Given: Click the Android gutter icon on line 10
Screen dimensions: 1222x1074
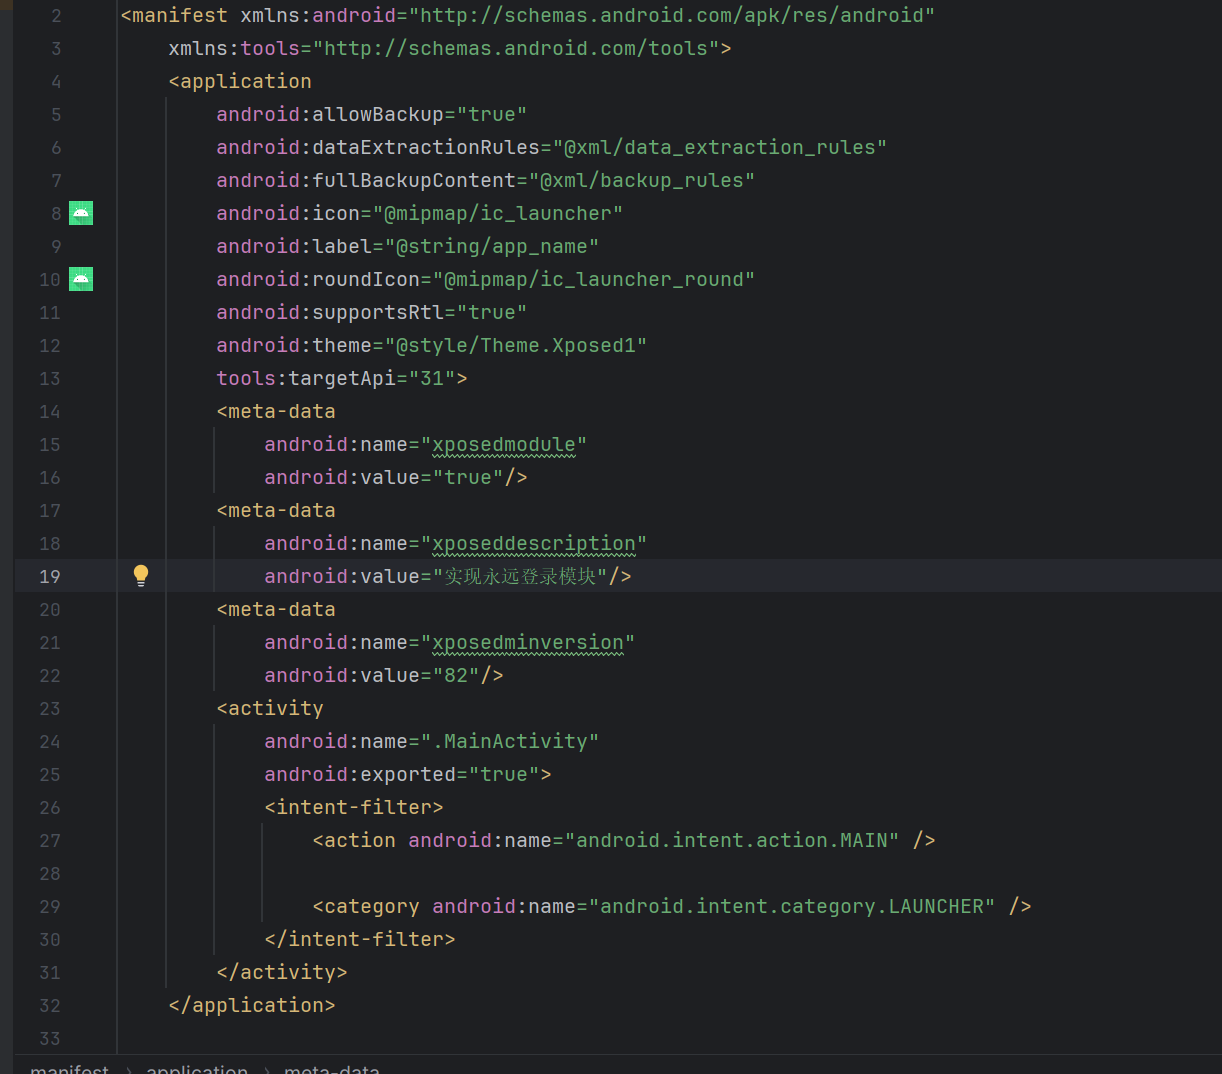Looking at the screenshot, I should coord(81,279).
